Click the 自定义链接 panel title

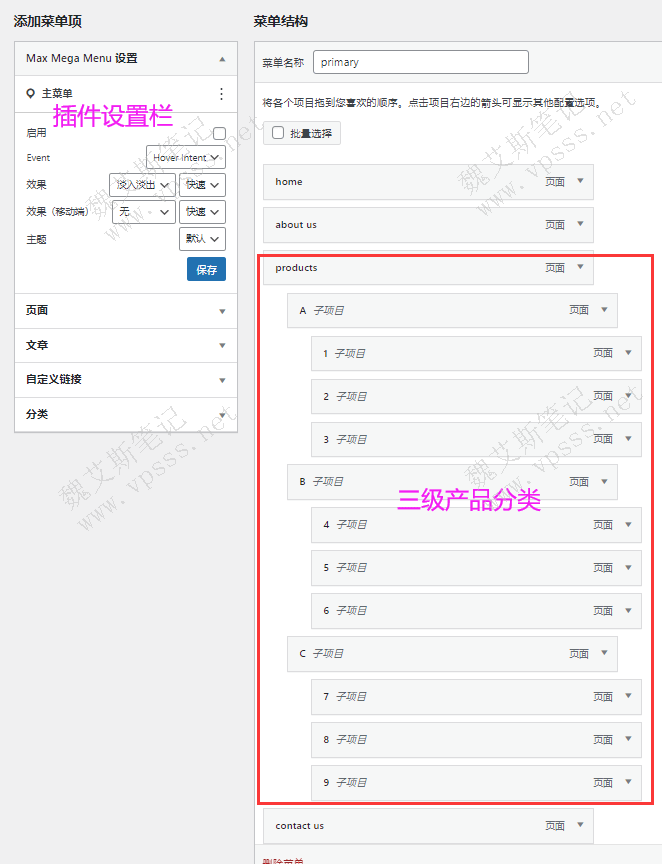pyautogui.click(x=53, y=380)
